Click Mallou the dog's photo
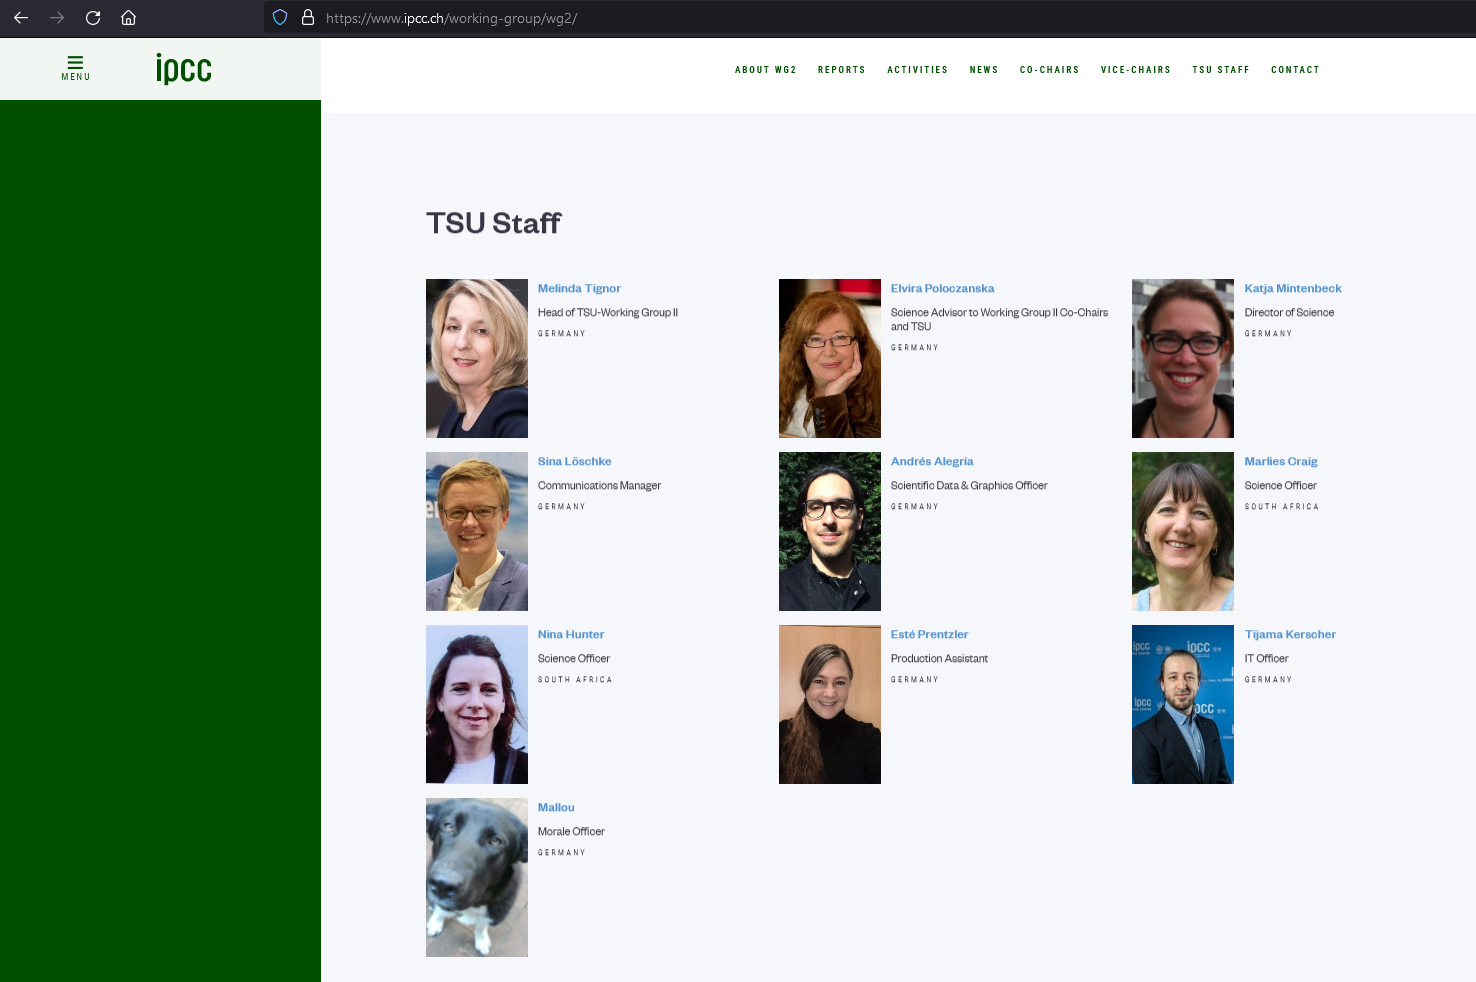1476x982 pixels. pos(477,877)
